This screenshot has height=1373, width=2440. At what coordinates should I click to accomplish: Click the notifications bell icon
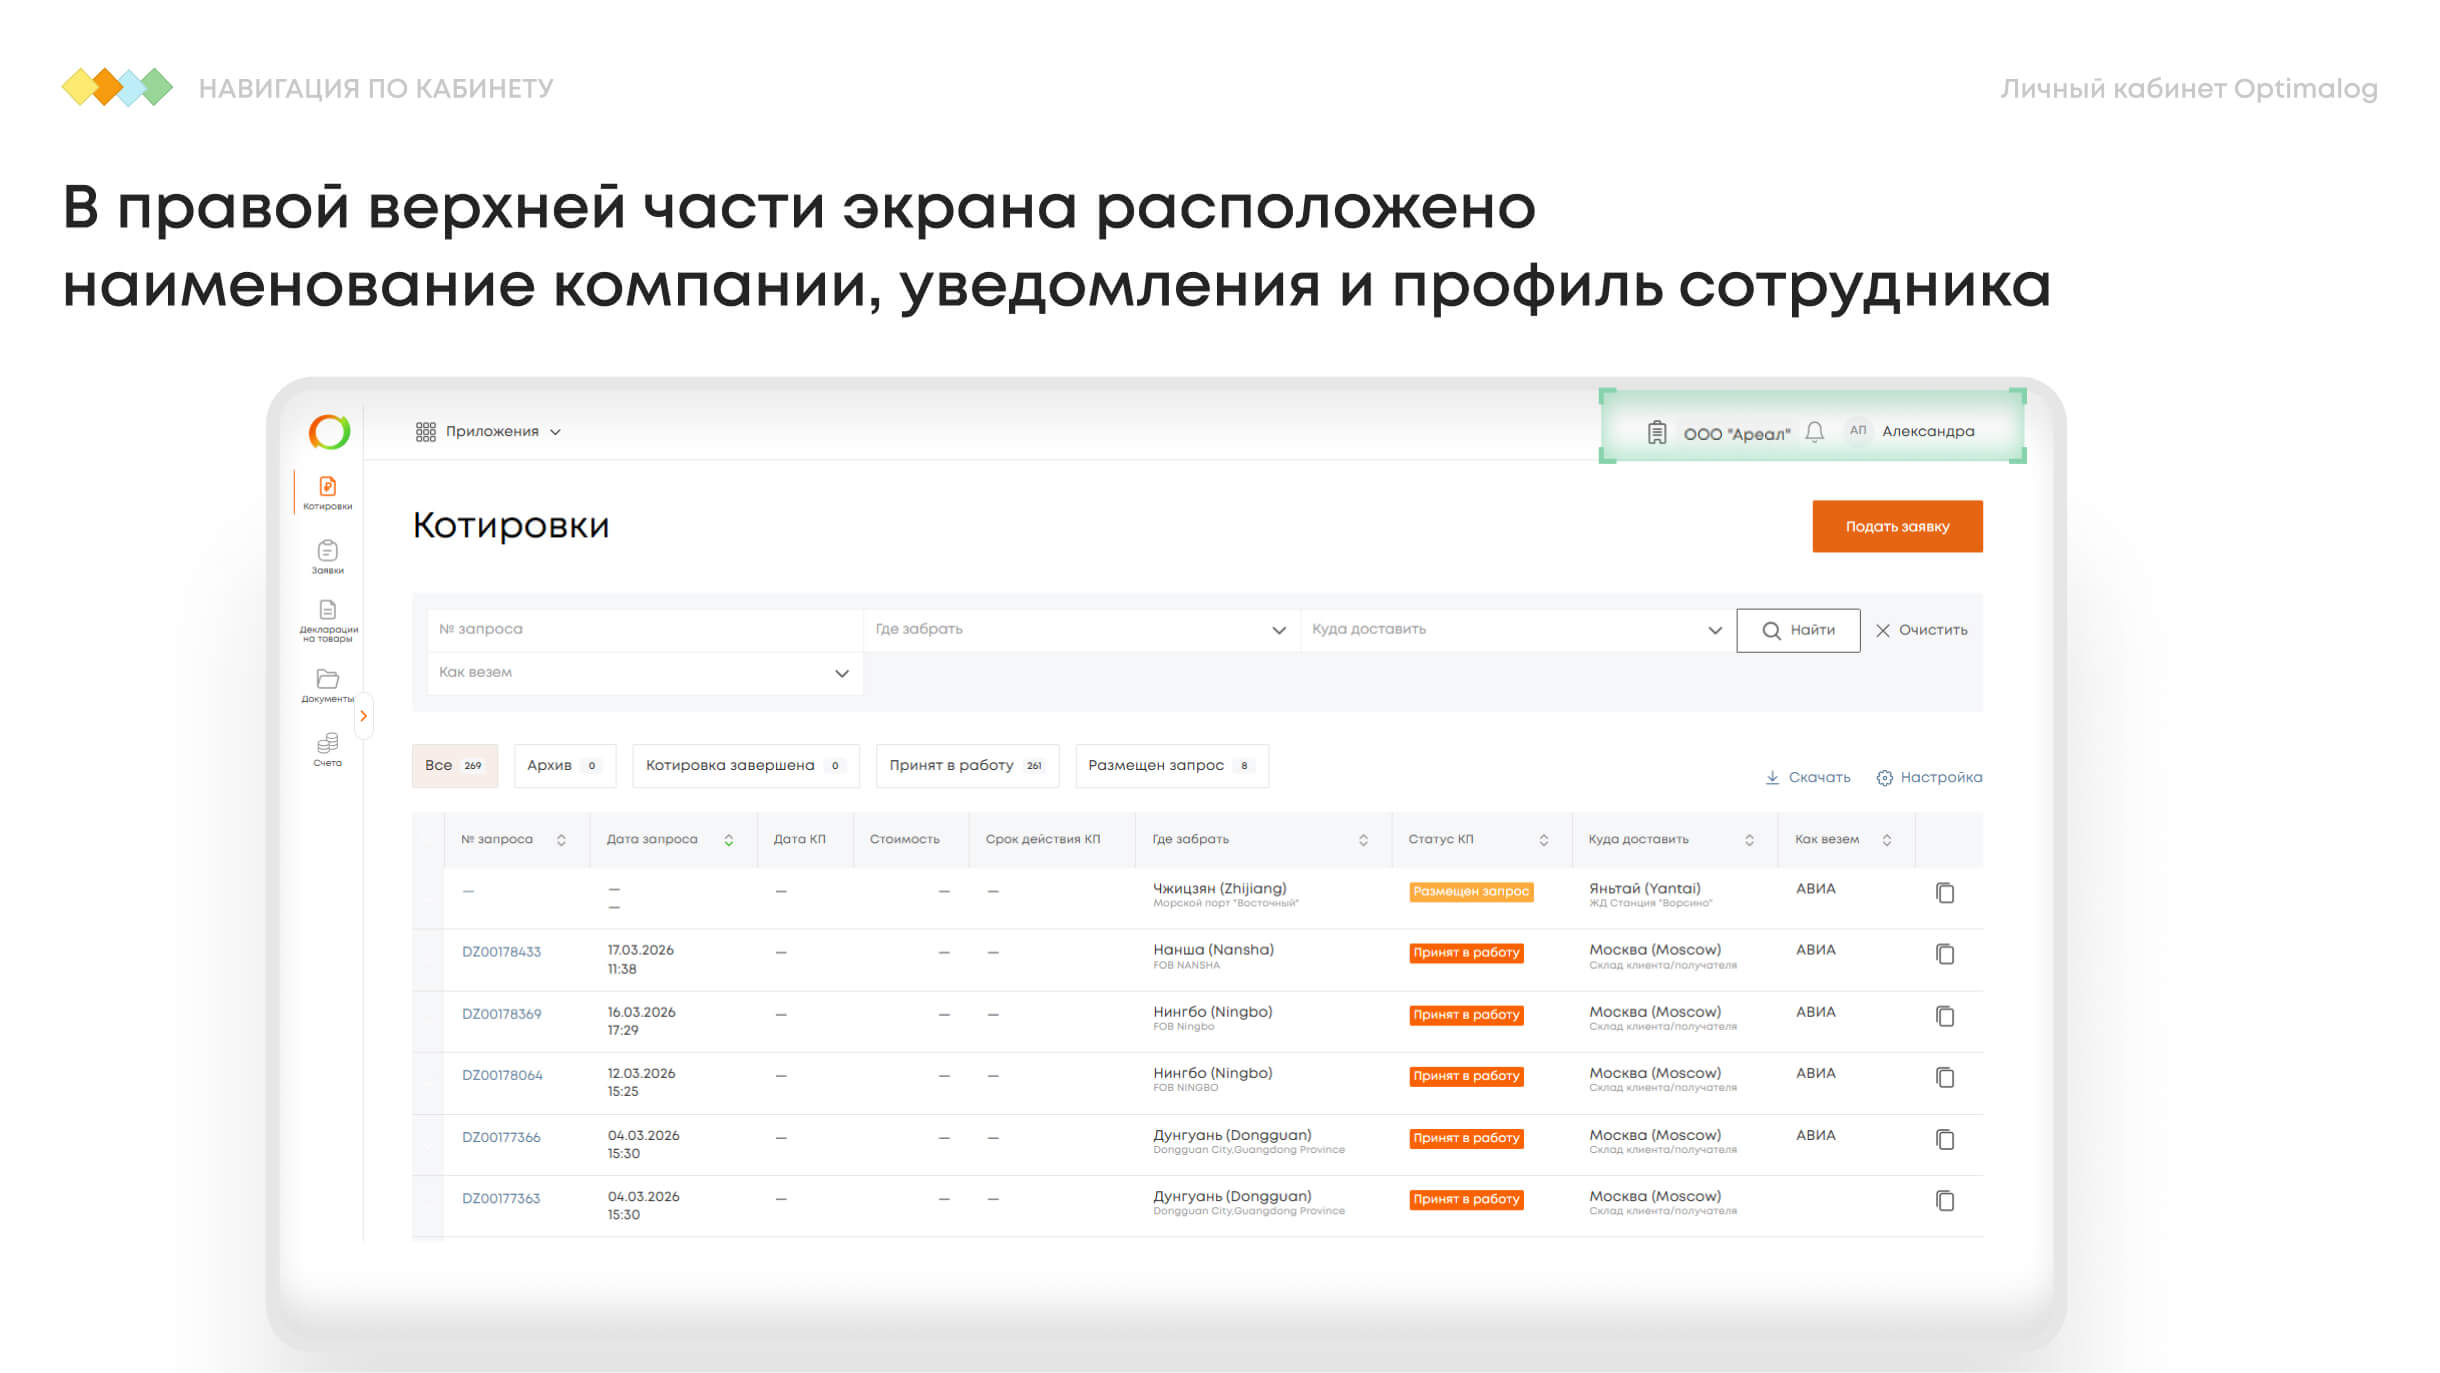pyautogui.click(x=1814, y=432)
